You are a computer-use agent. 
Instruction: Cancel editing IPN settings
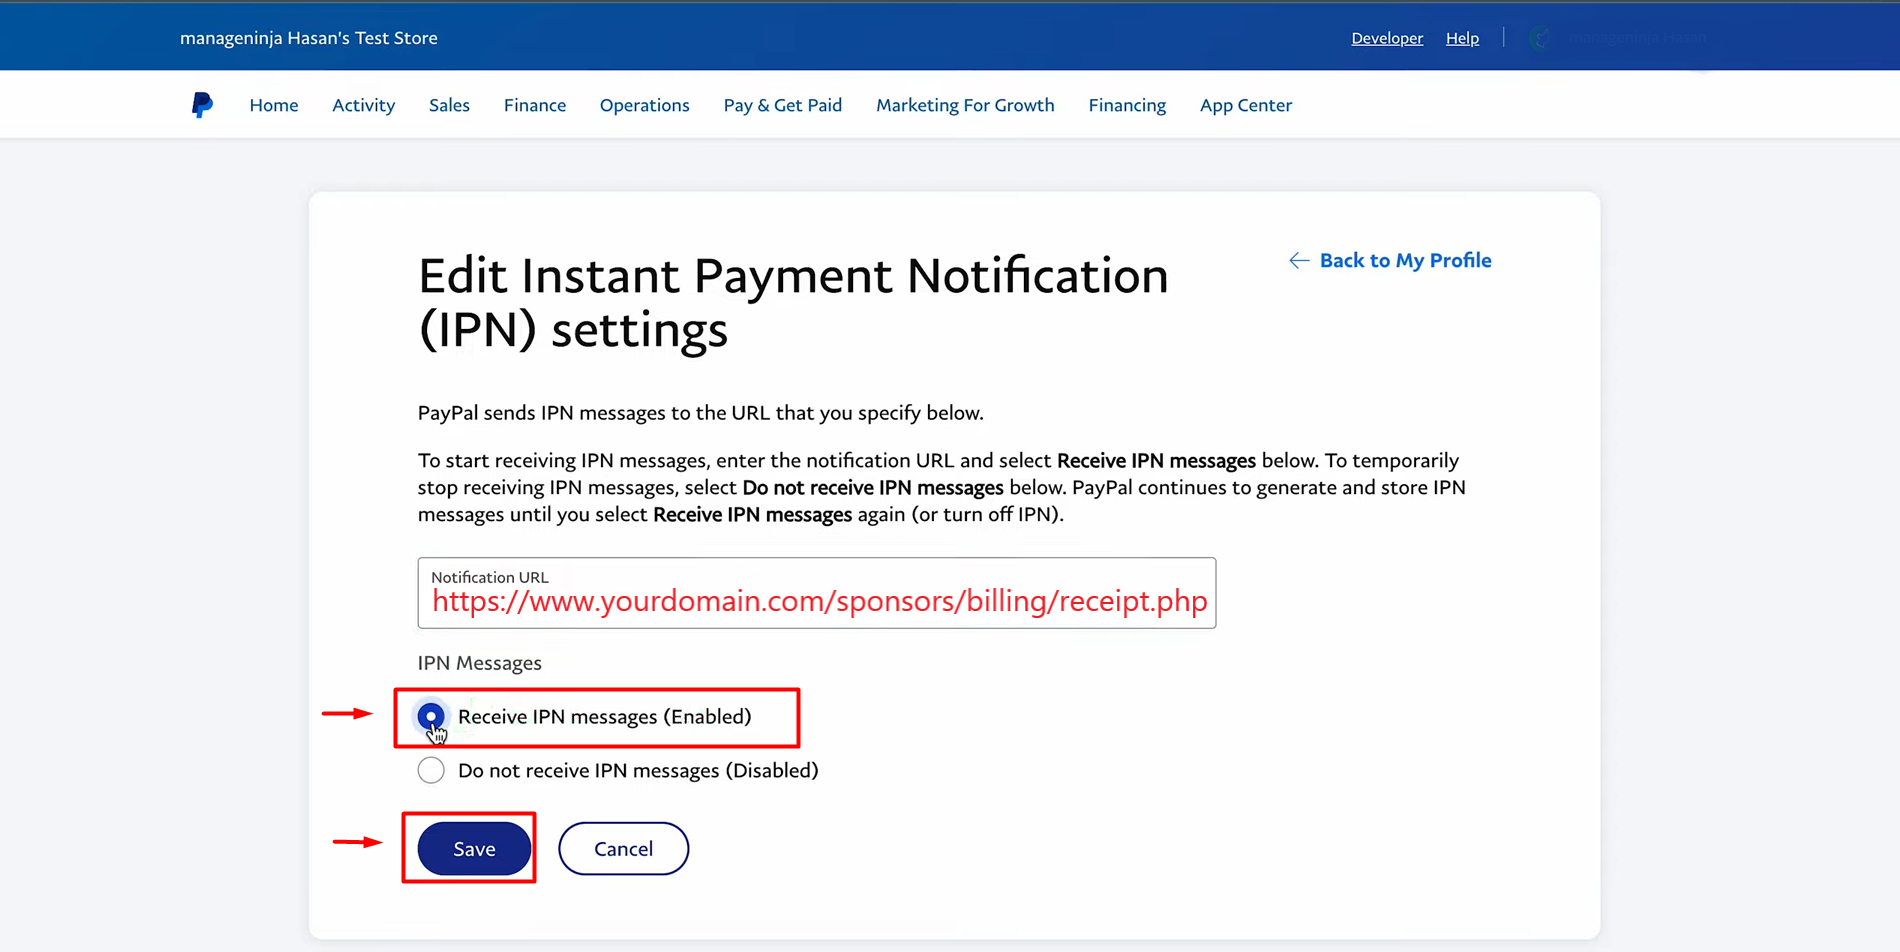(x=623, y=848)
